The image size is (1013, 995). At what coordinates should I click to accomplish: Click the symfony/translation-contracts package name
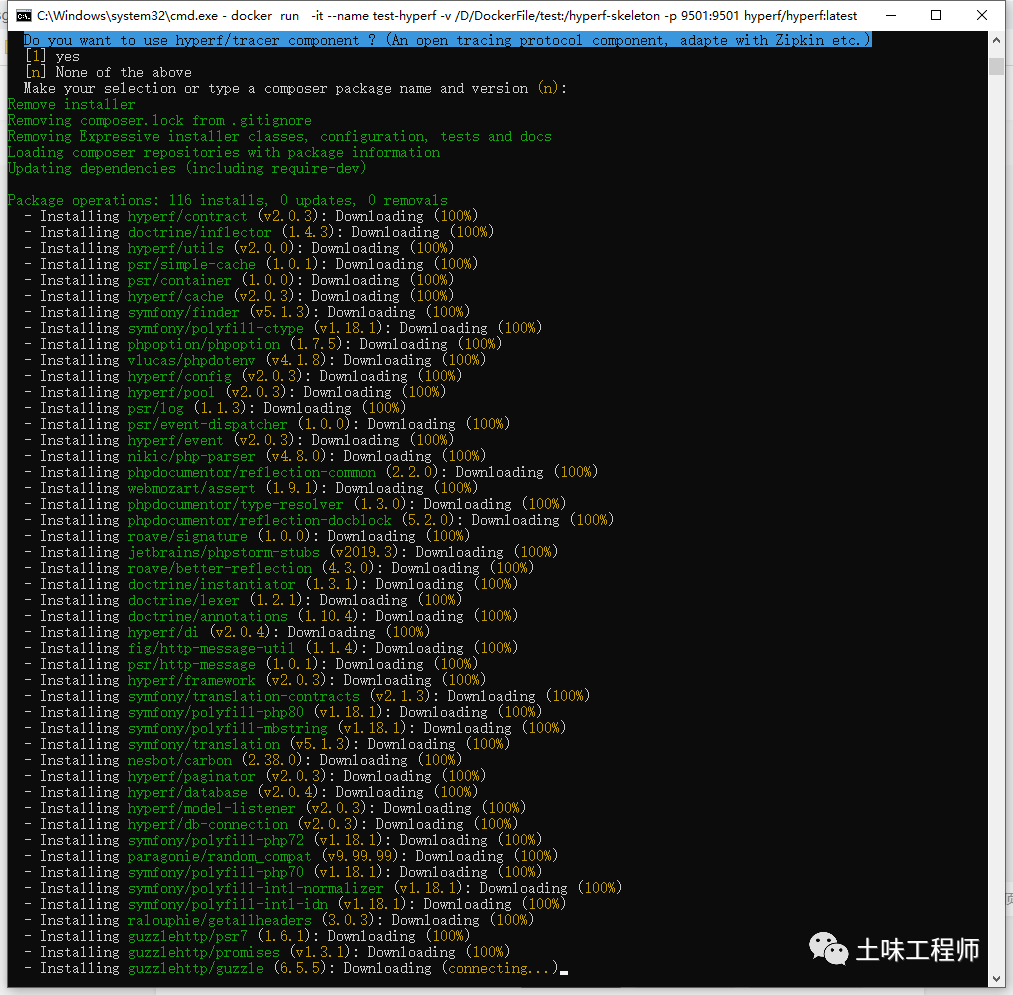pos(244,696)
